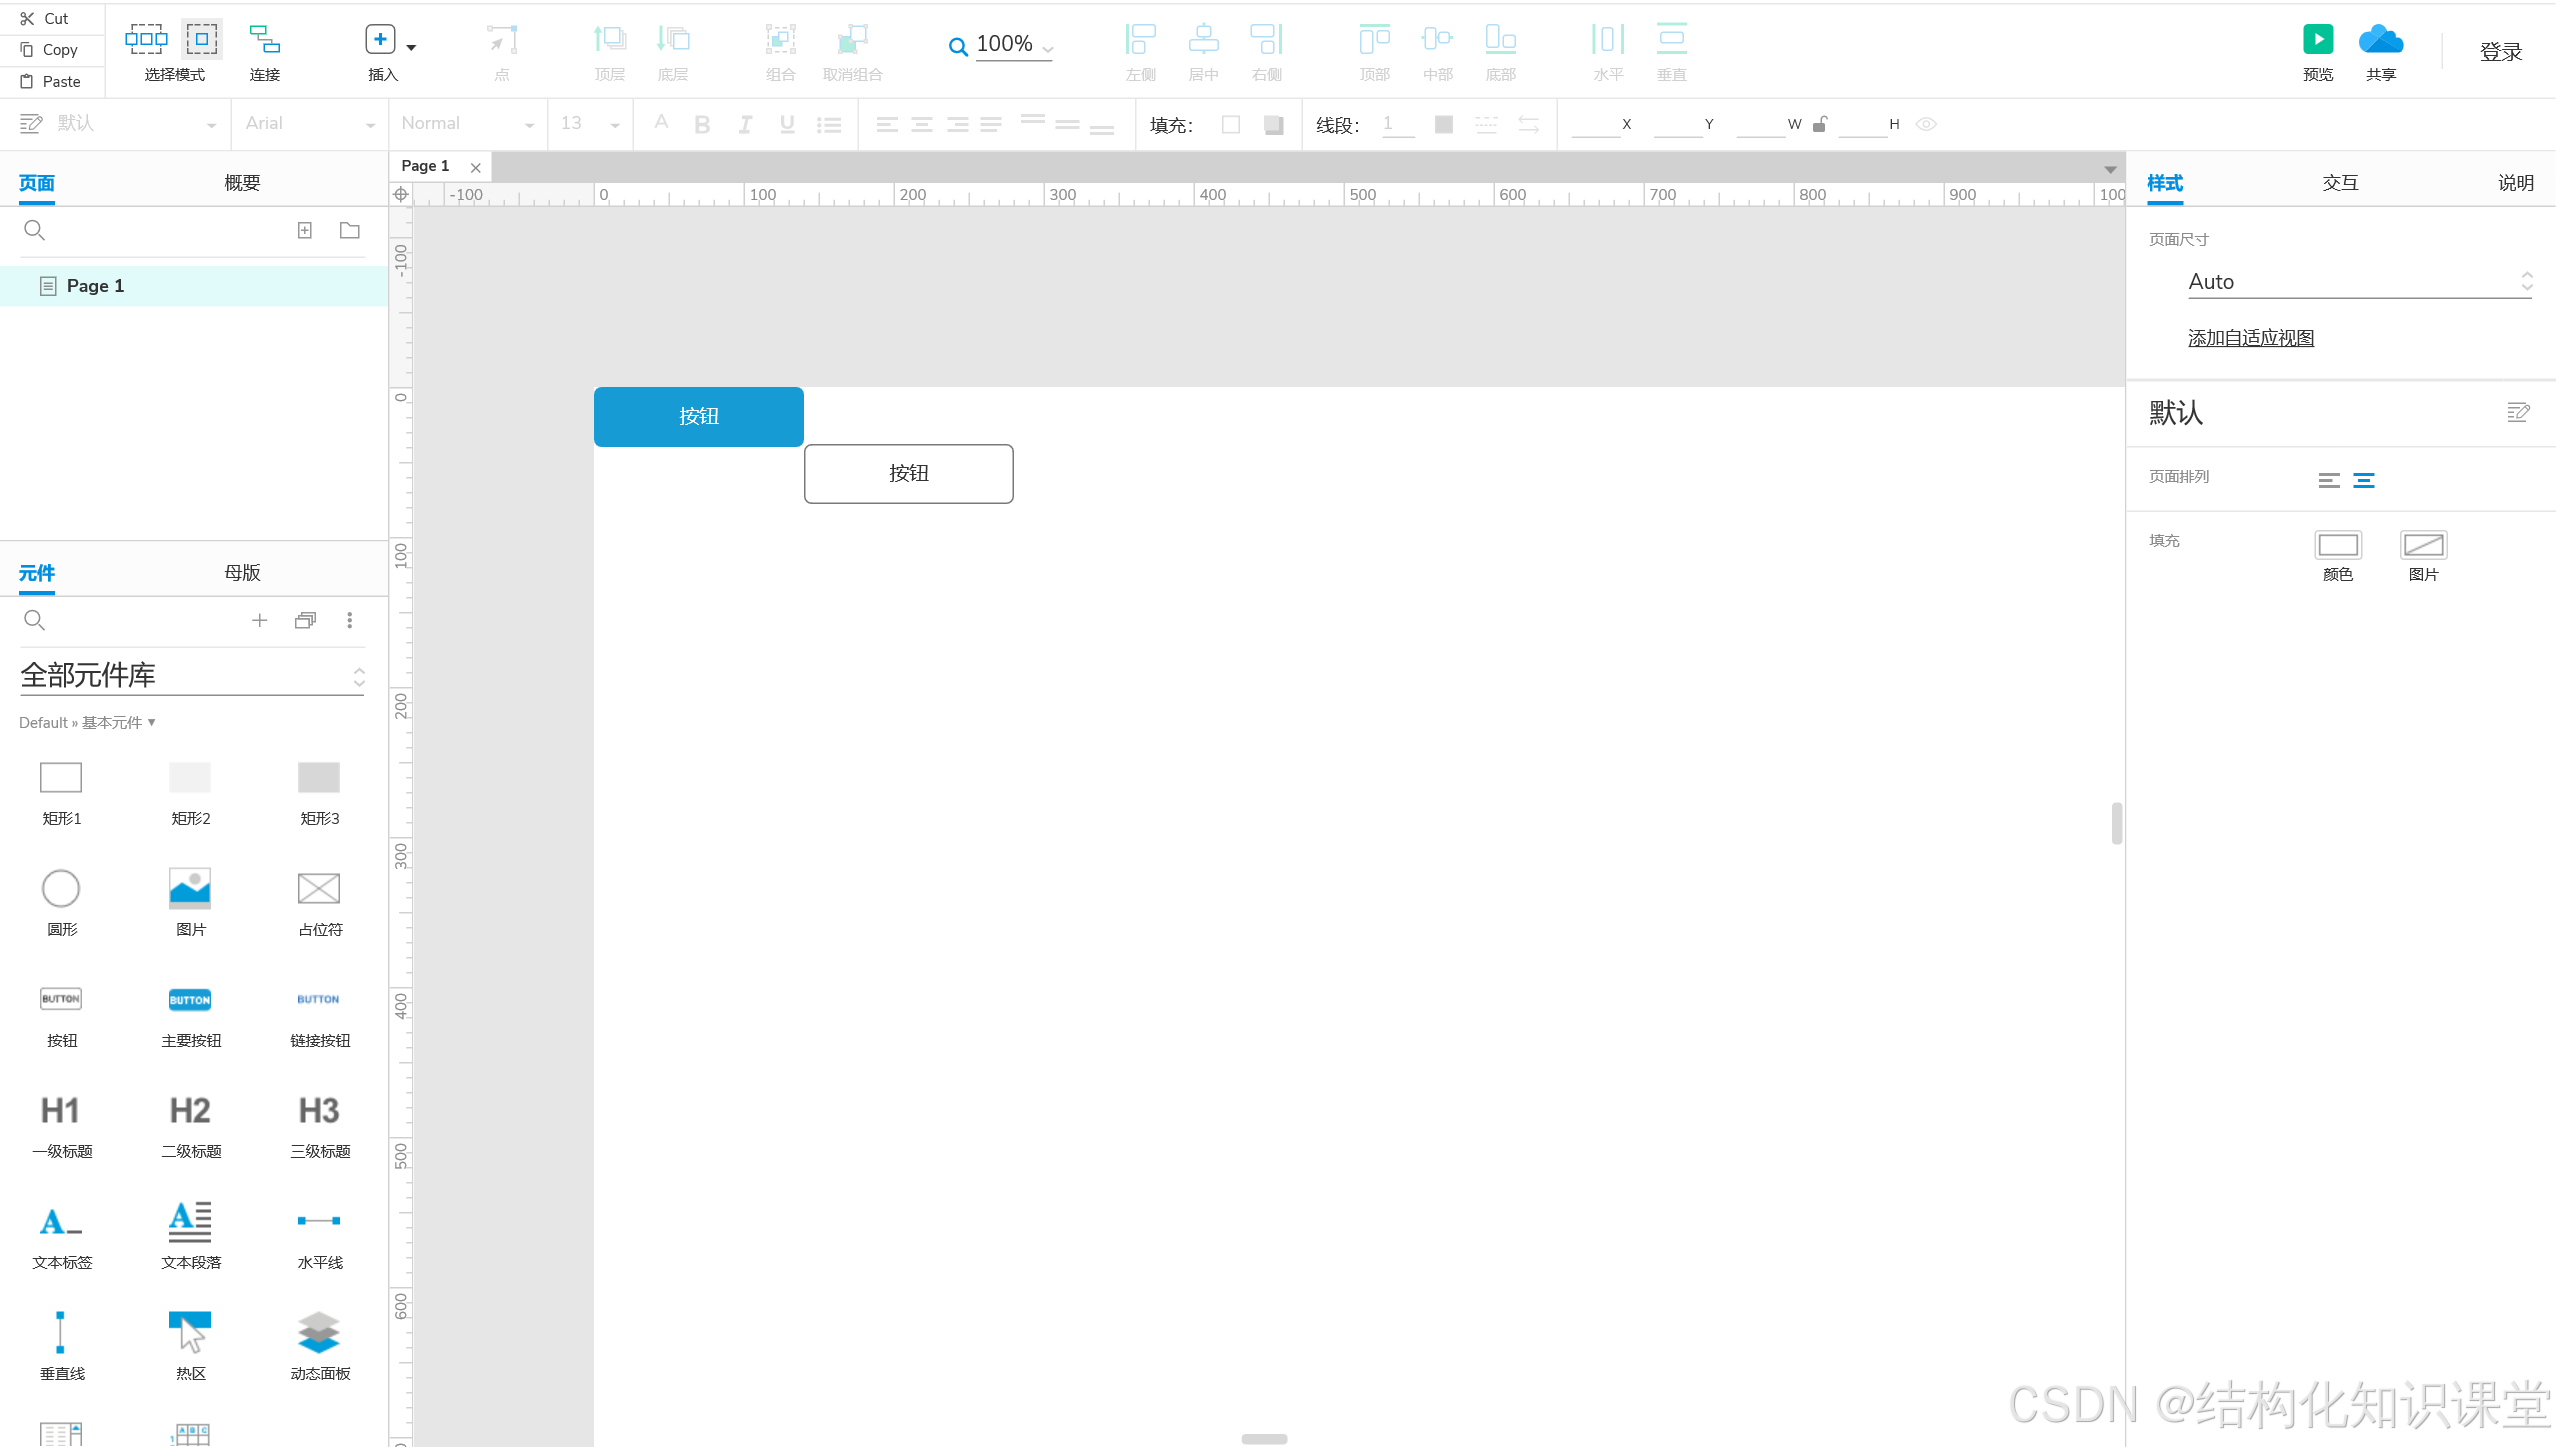2556x1447 pixels.
Task: Set page alignment to center
Action: 2364,481
